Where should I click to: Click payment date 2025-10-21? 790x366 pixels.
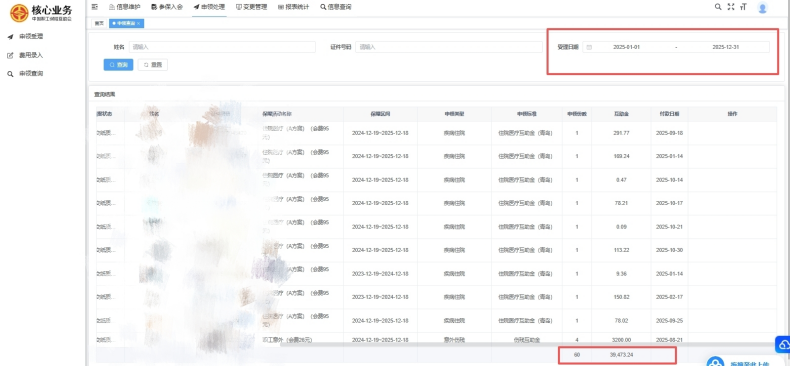pos(669,227)
